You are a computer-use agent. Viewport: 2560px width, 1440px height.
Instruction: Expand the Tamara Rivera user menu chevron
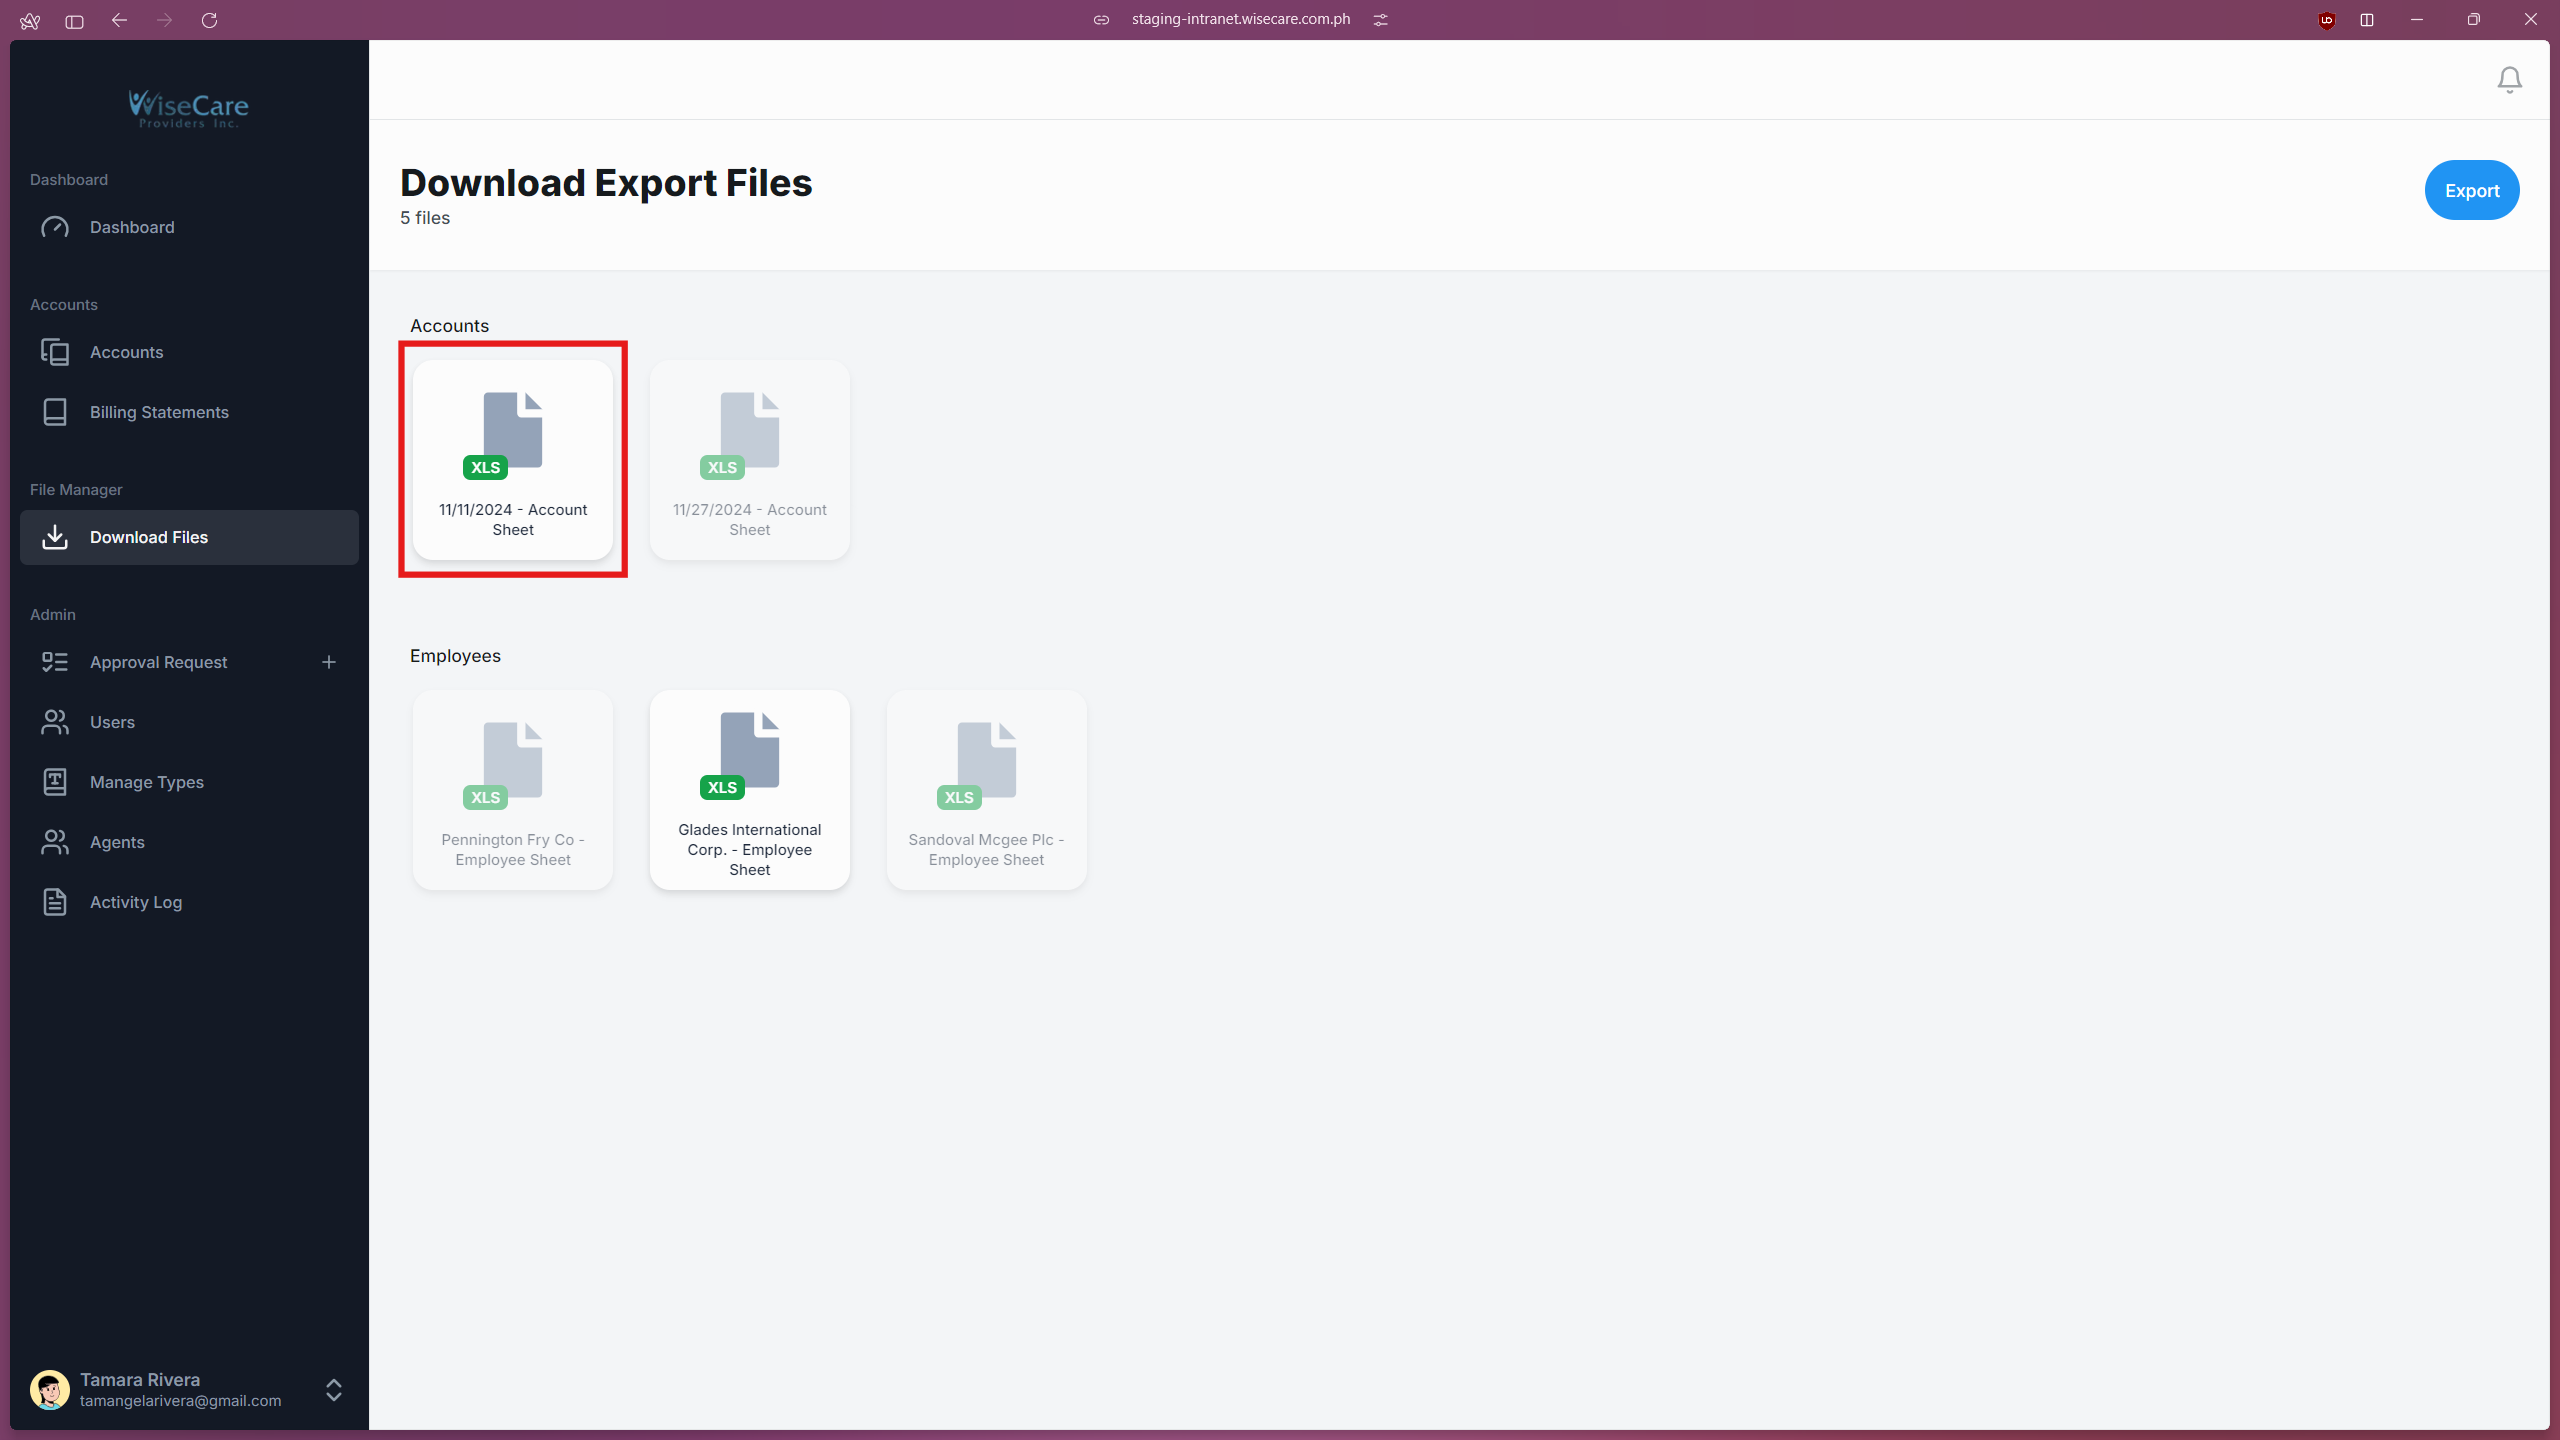pos(334,1390)
